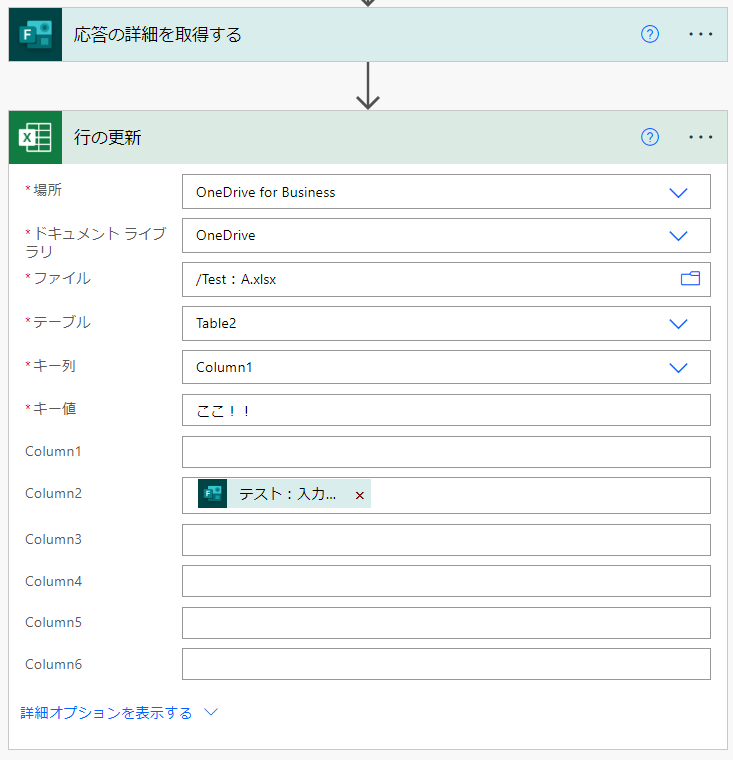Click the Column3 input field
This screenshot has width=733, height=760.
[445, 540]
